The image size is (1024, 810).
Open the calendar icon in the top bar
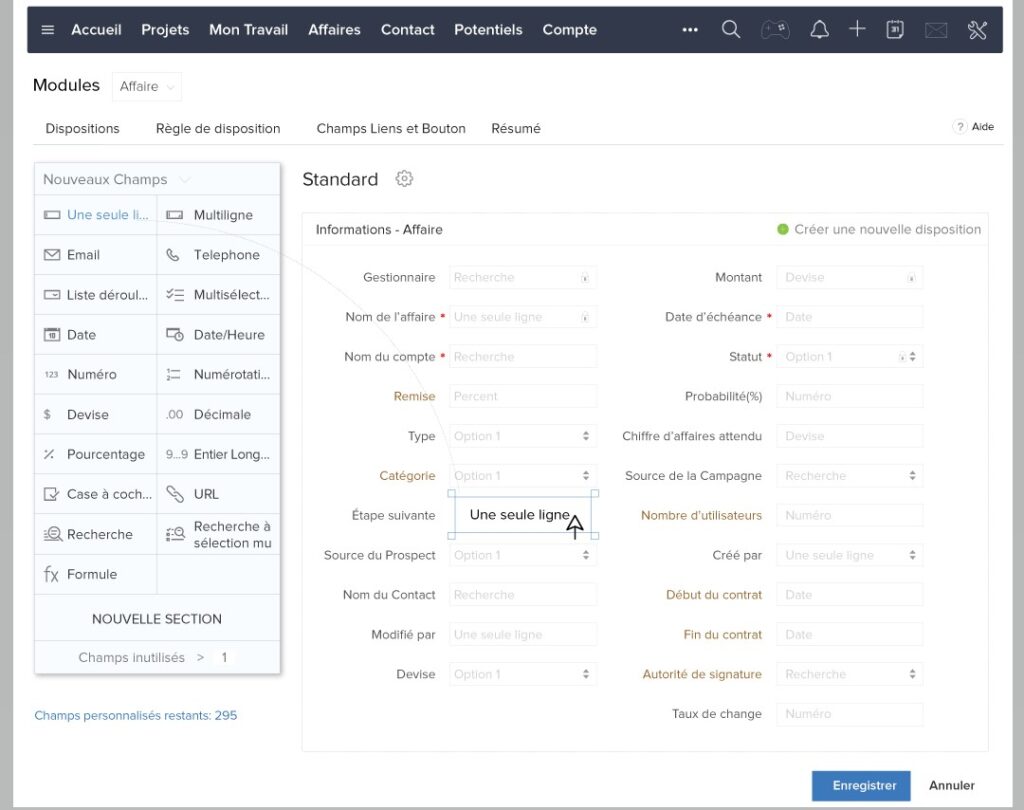pyautogui.click(x=894, y=29)
